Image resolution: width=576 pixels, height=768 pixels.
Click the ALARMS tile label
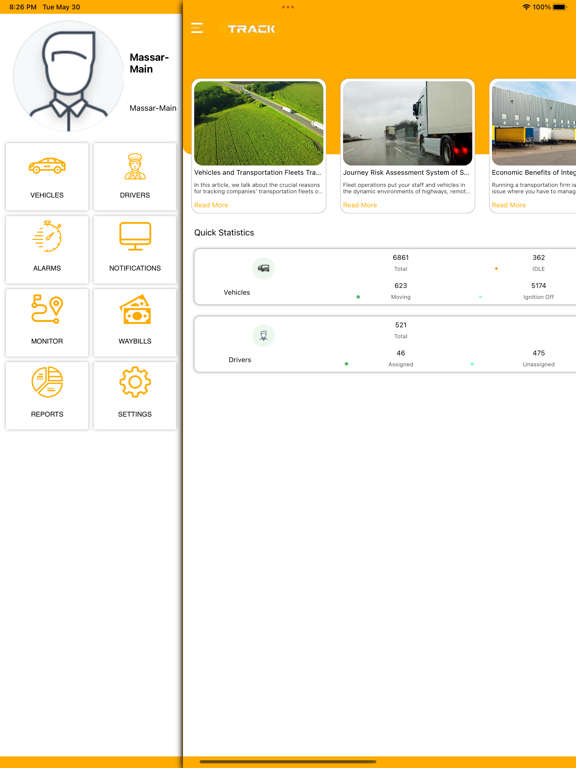click(47, 268)
